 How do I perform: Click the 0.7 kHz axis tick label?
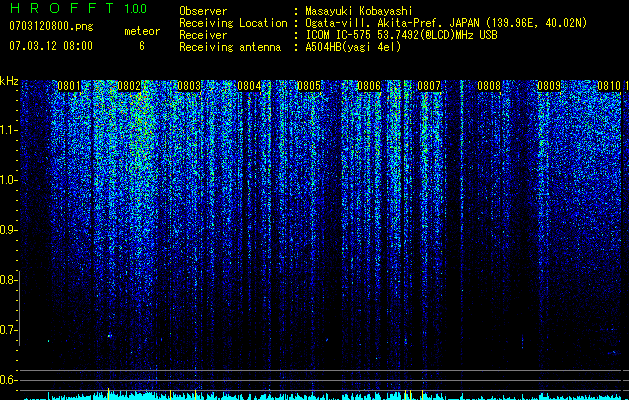point(7,330)
